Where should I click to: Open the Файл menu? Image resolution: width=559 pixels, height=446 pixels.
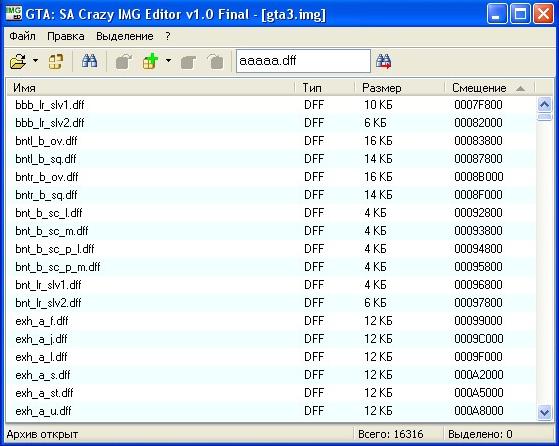click(22, 36)
